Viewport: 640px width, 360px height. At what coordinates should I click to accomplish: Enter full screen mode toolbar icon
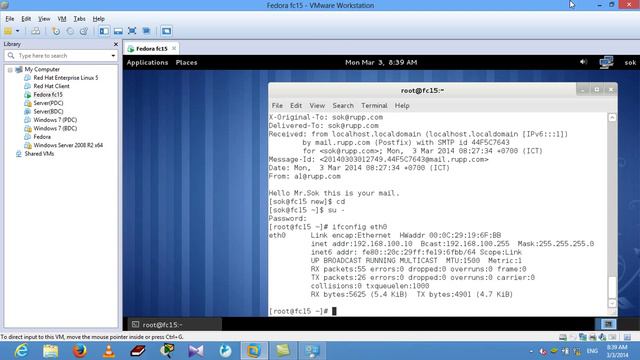pyautogui.click(x=132, y=31)
